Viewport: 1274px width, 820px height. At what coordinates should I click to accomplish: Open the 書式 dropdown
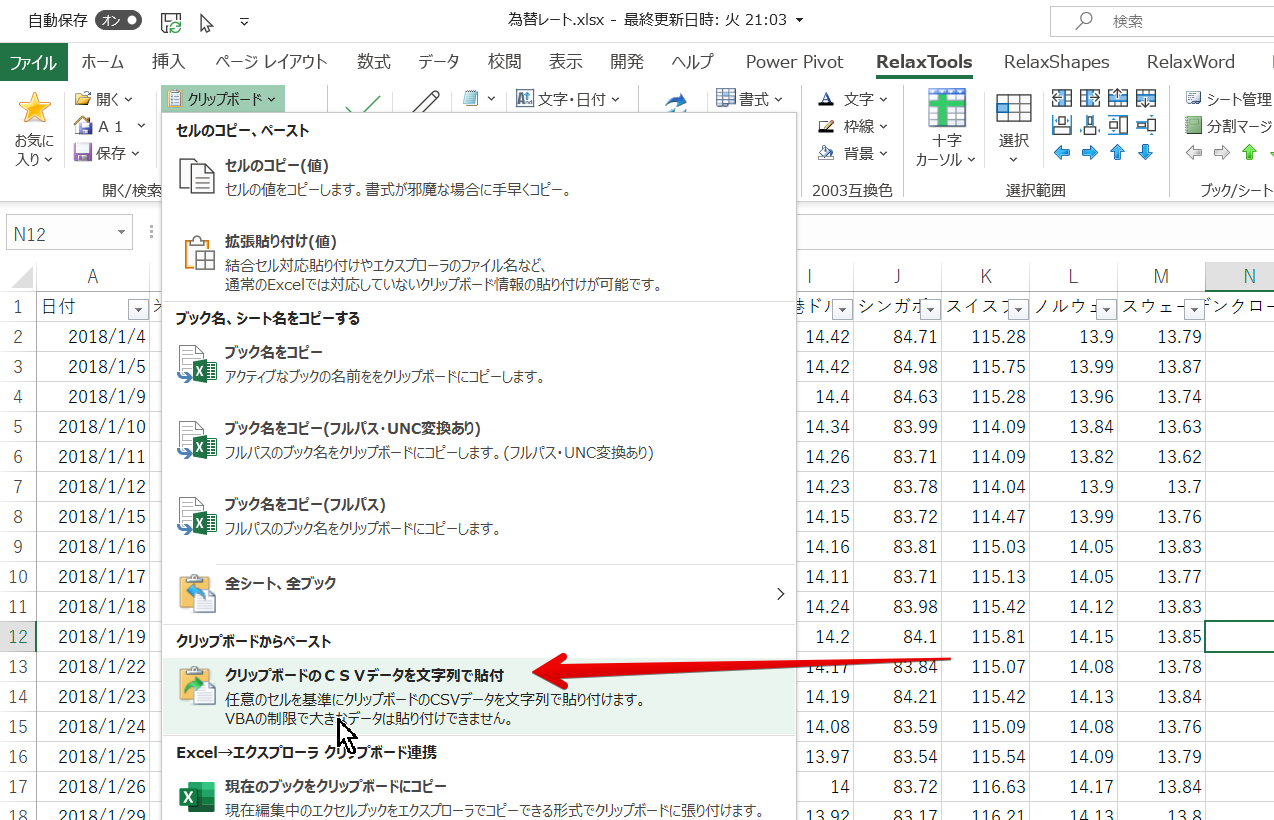click(x=750, y=99)
